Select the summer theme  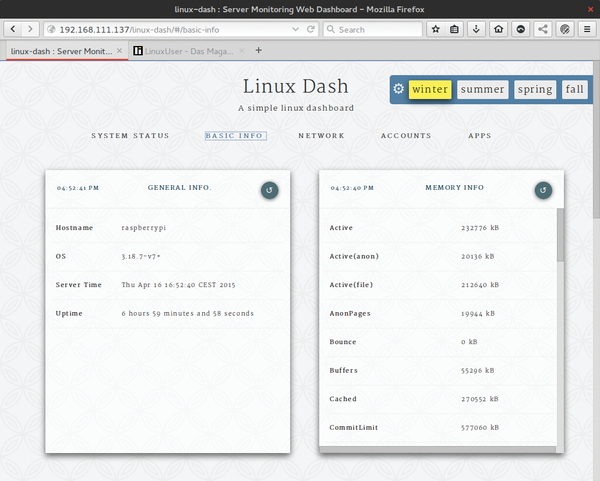pos(483,89)
